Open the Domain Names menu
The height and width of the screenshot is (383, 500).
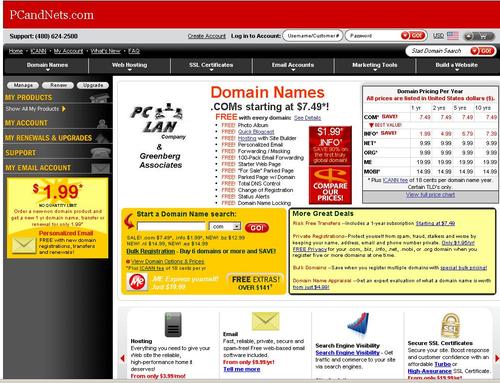tap(47, 66)
